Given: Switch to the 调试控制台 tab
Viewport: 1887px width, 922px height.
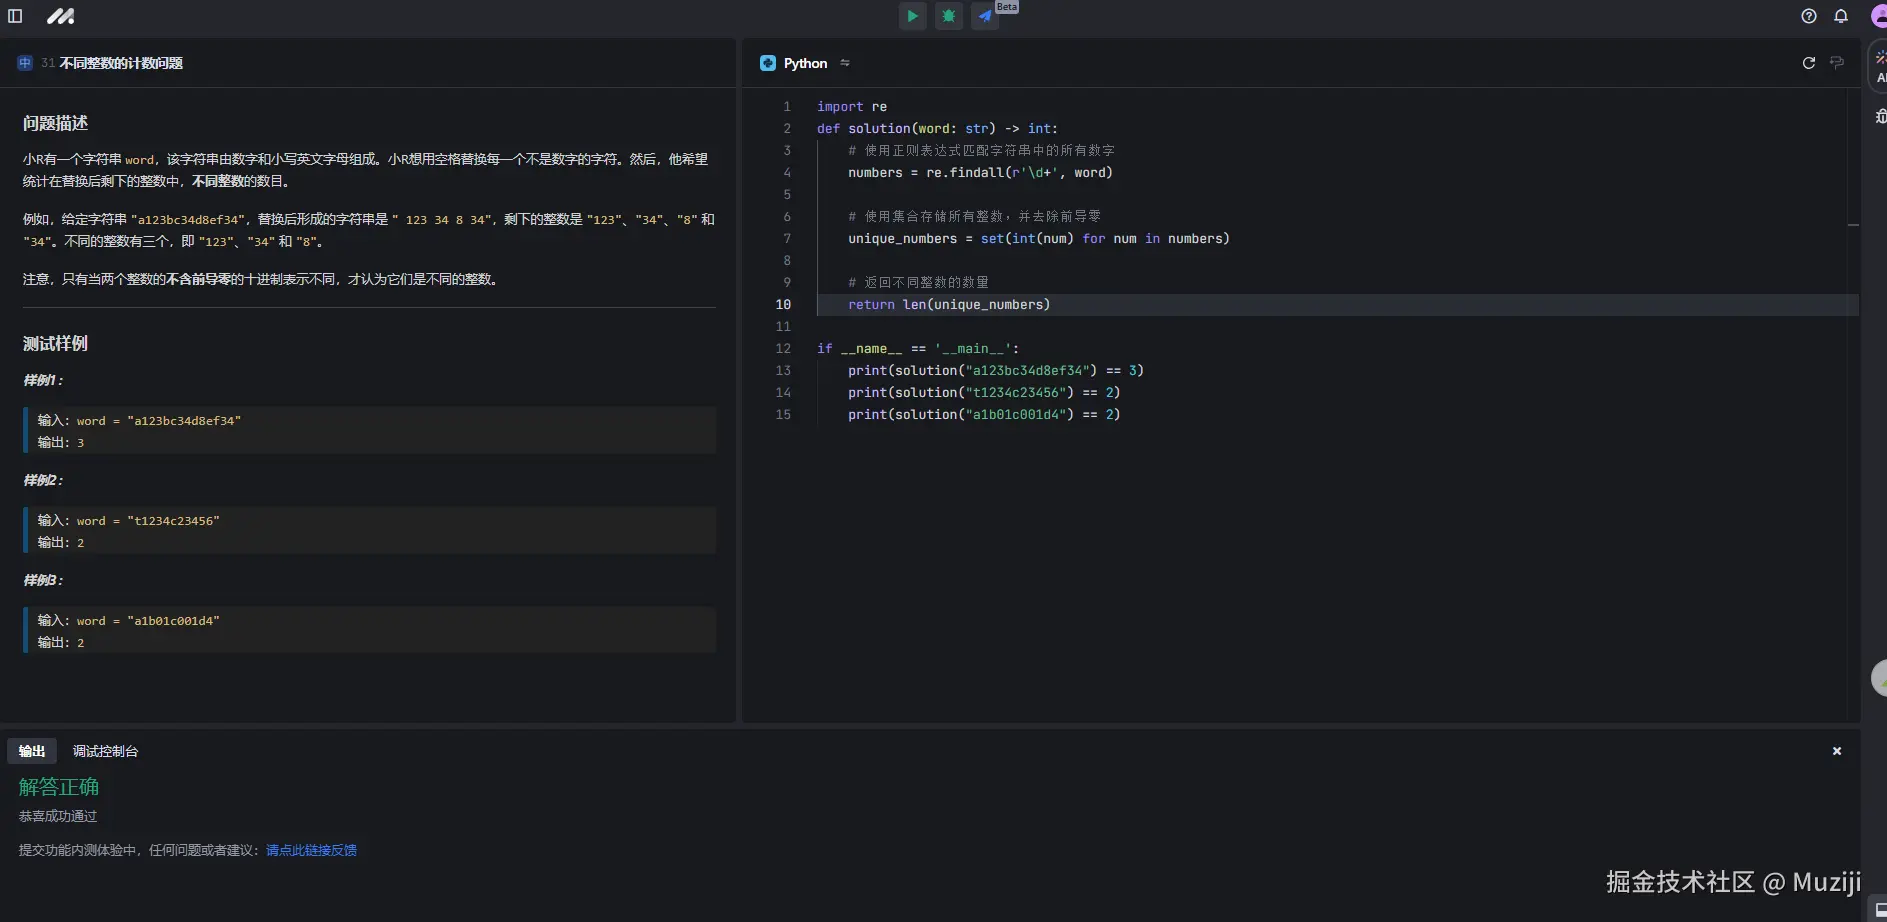Looking at the screenshot, I should point(105,751).
